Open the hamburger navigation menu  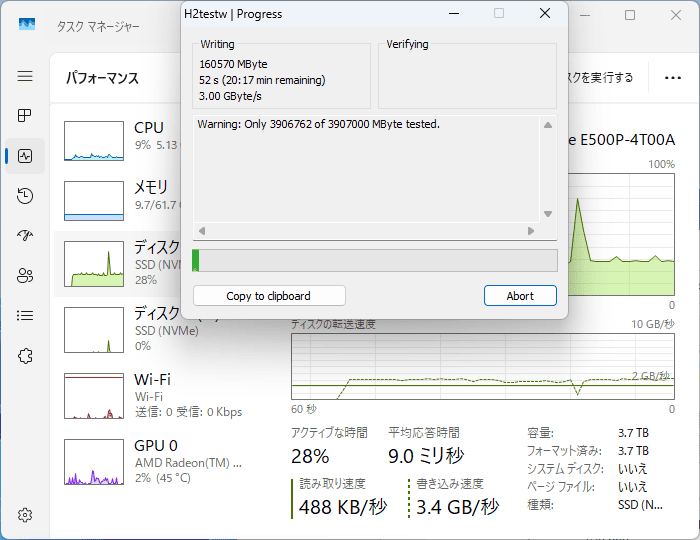(25, 76)
